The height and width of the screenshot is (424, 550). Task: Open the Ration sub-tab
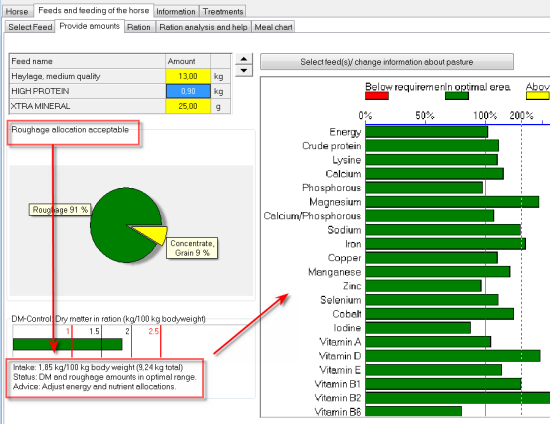click(139, 27)
